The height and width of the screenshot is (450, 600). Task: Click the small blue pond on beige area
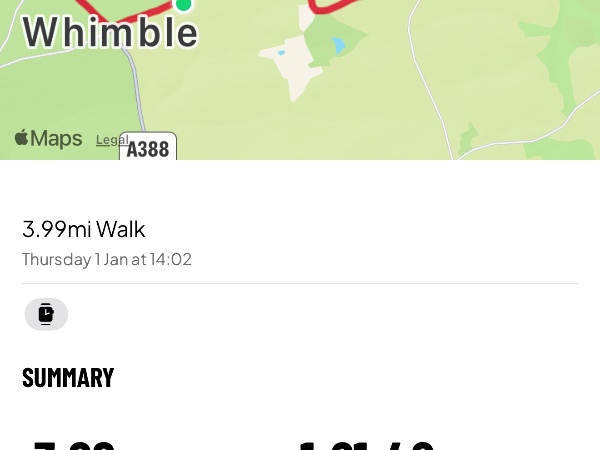point(281,52)
